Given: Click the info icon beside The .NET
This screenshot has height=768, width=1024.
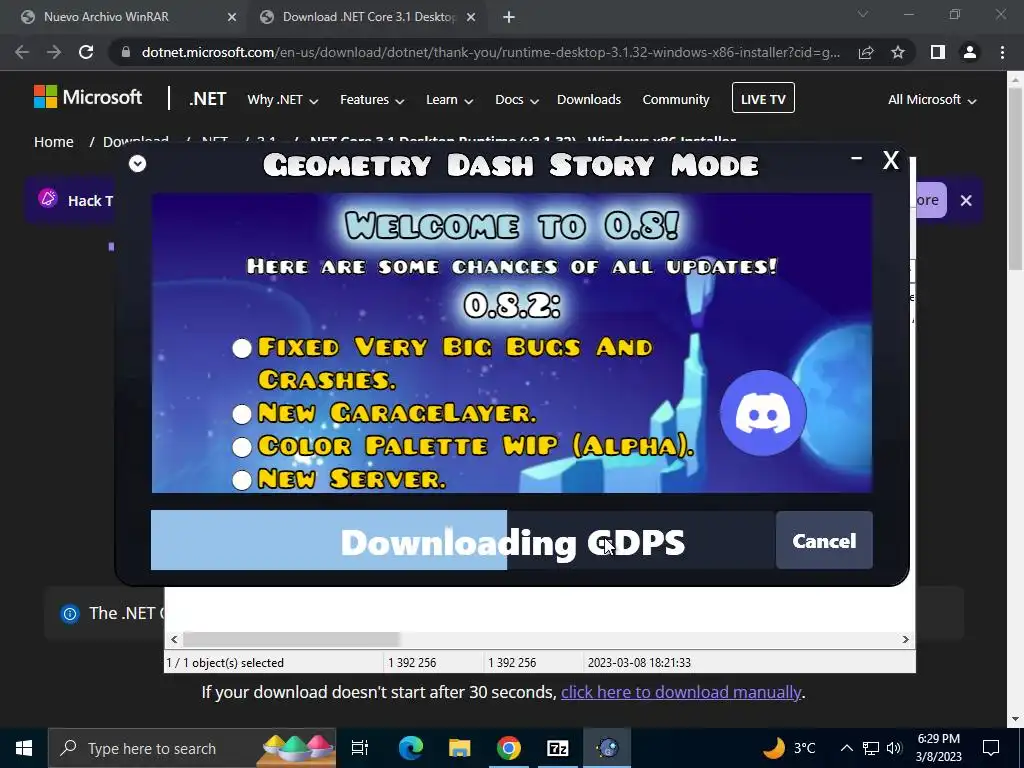Looking at the screenshot, I should pyautogui.click(x=70, y=613).
